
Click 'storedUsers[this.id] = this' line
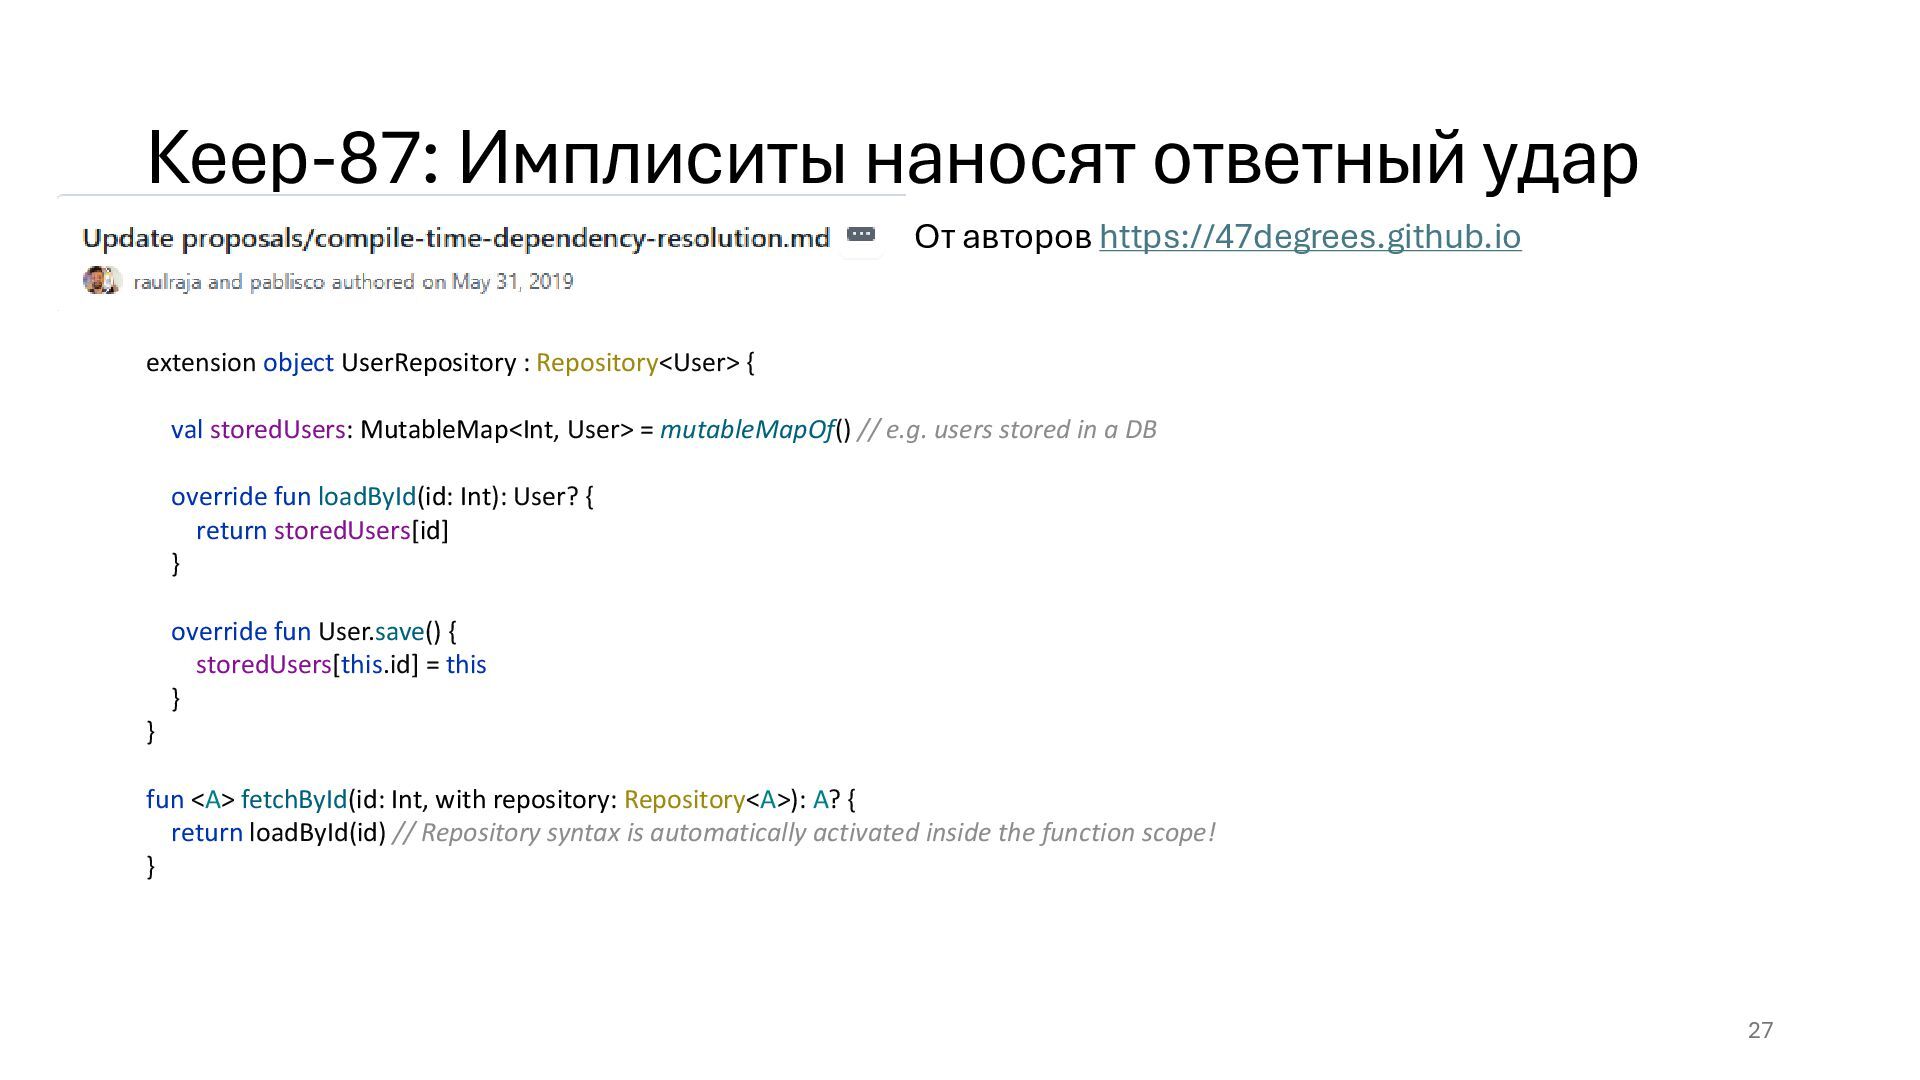(340, 665)
